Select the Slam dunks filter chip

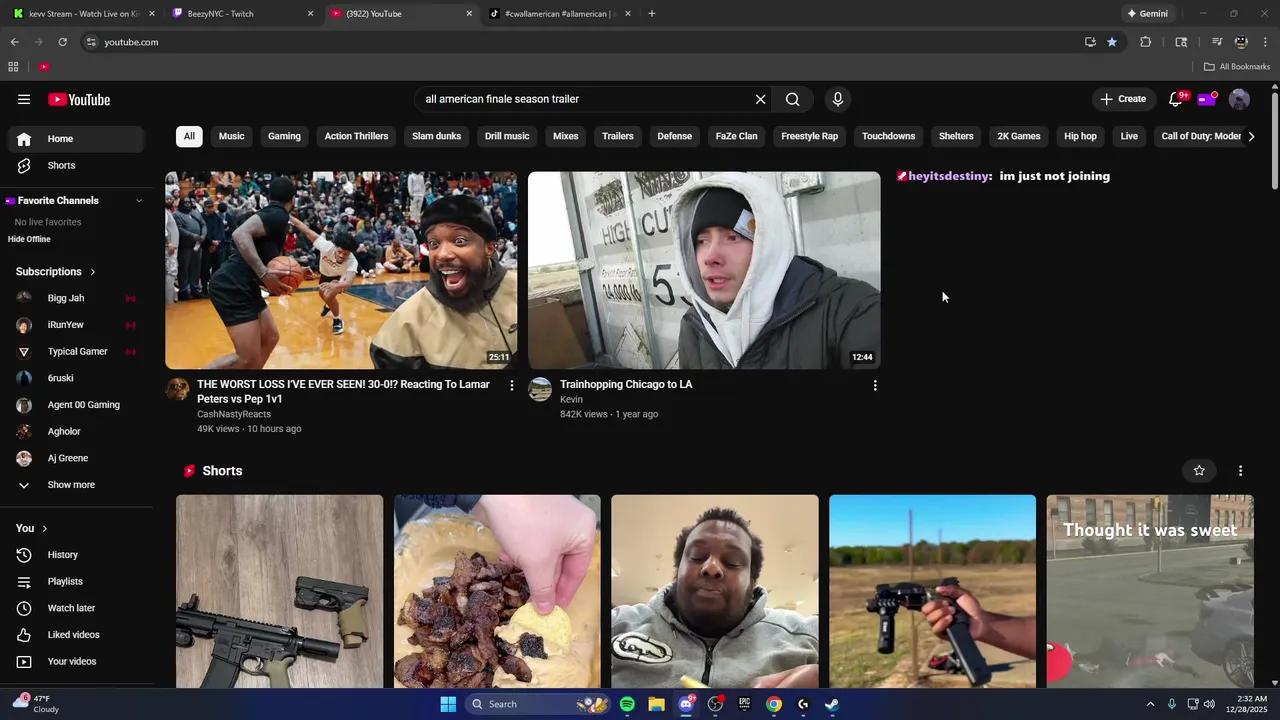pos(436,136)
